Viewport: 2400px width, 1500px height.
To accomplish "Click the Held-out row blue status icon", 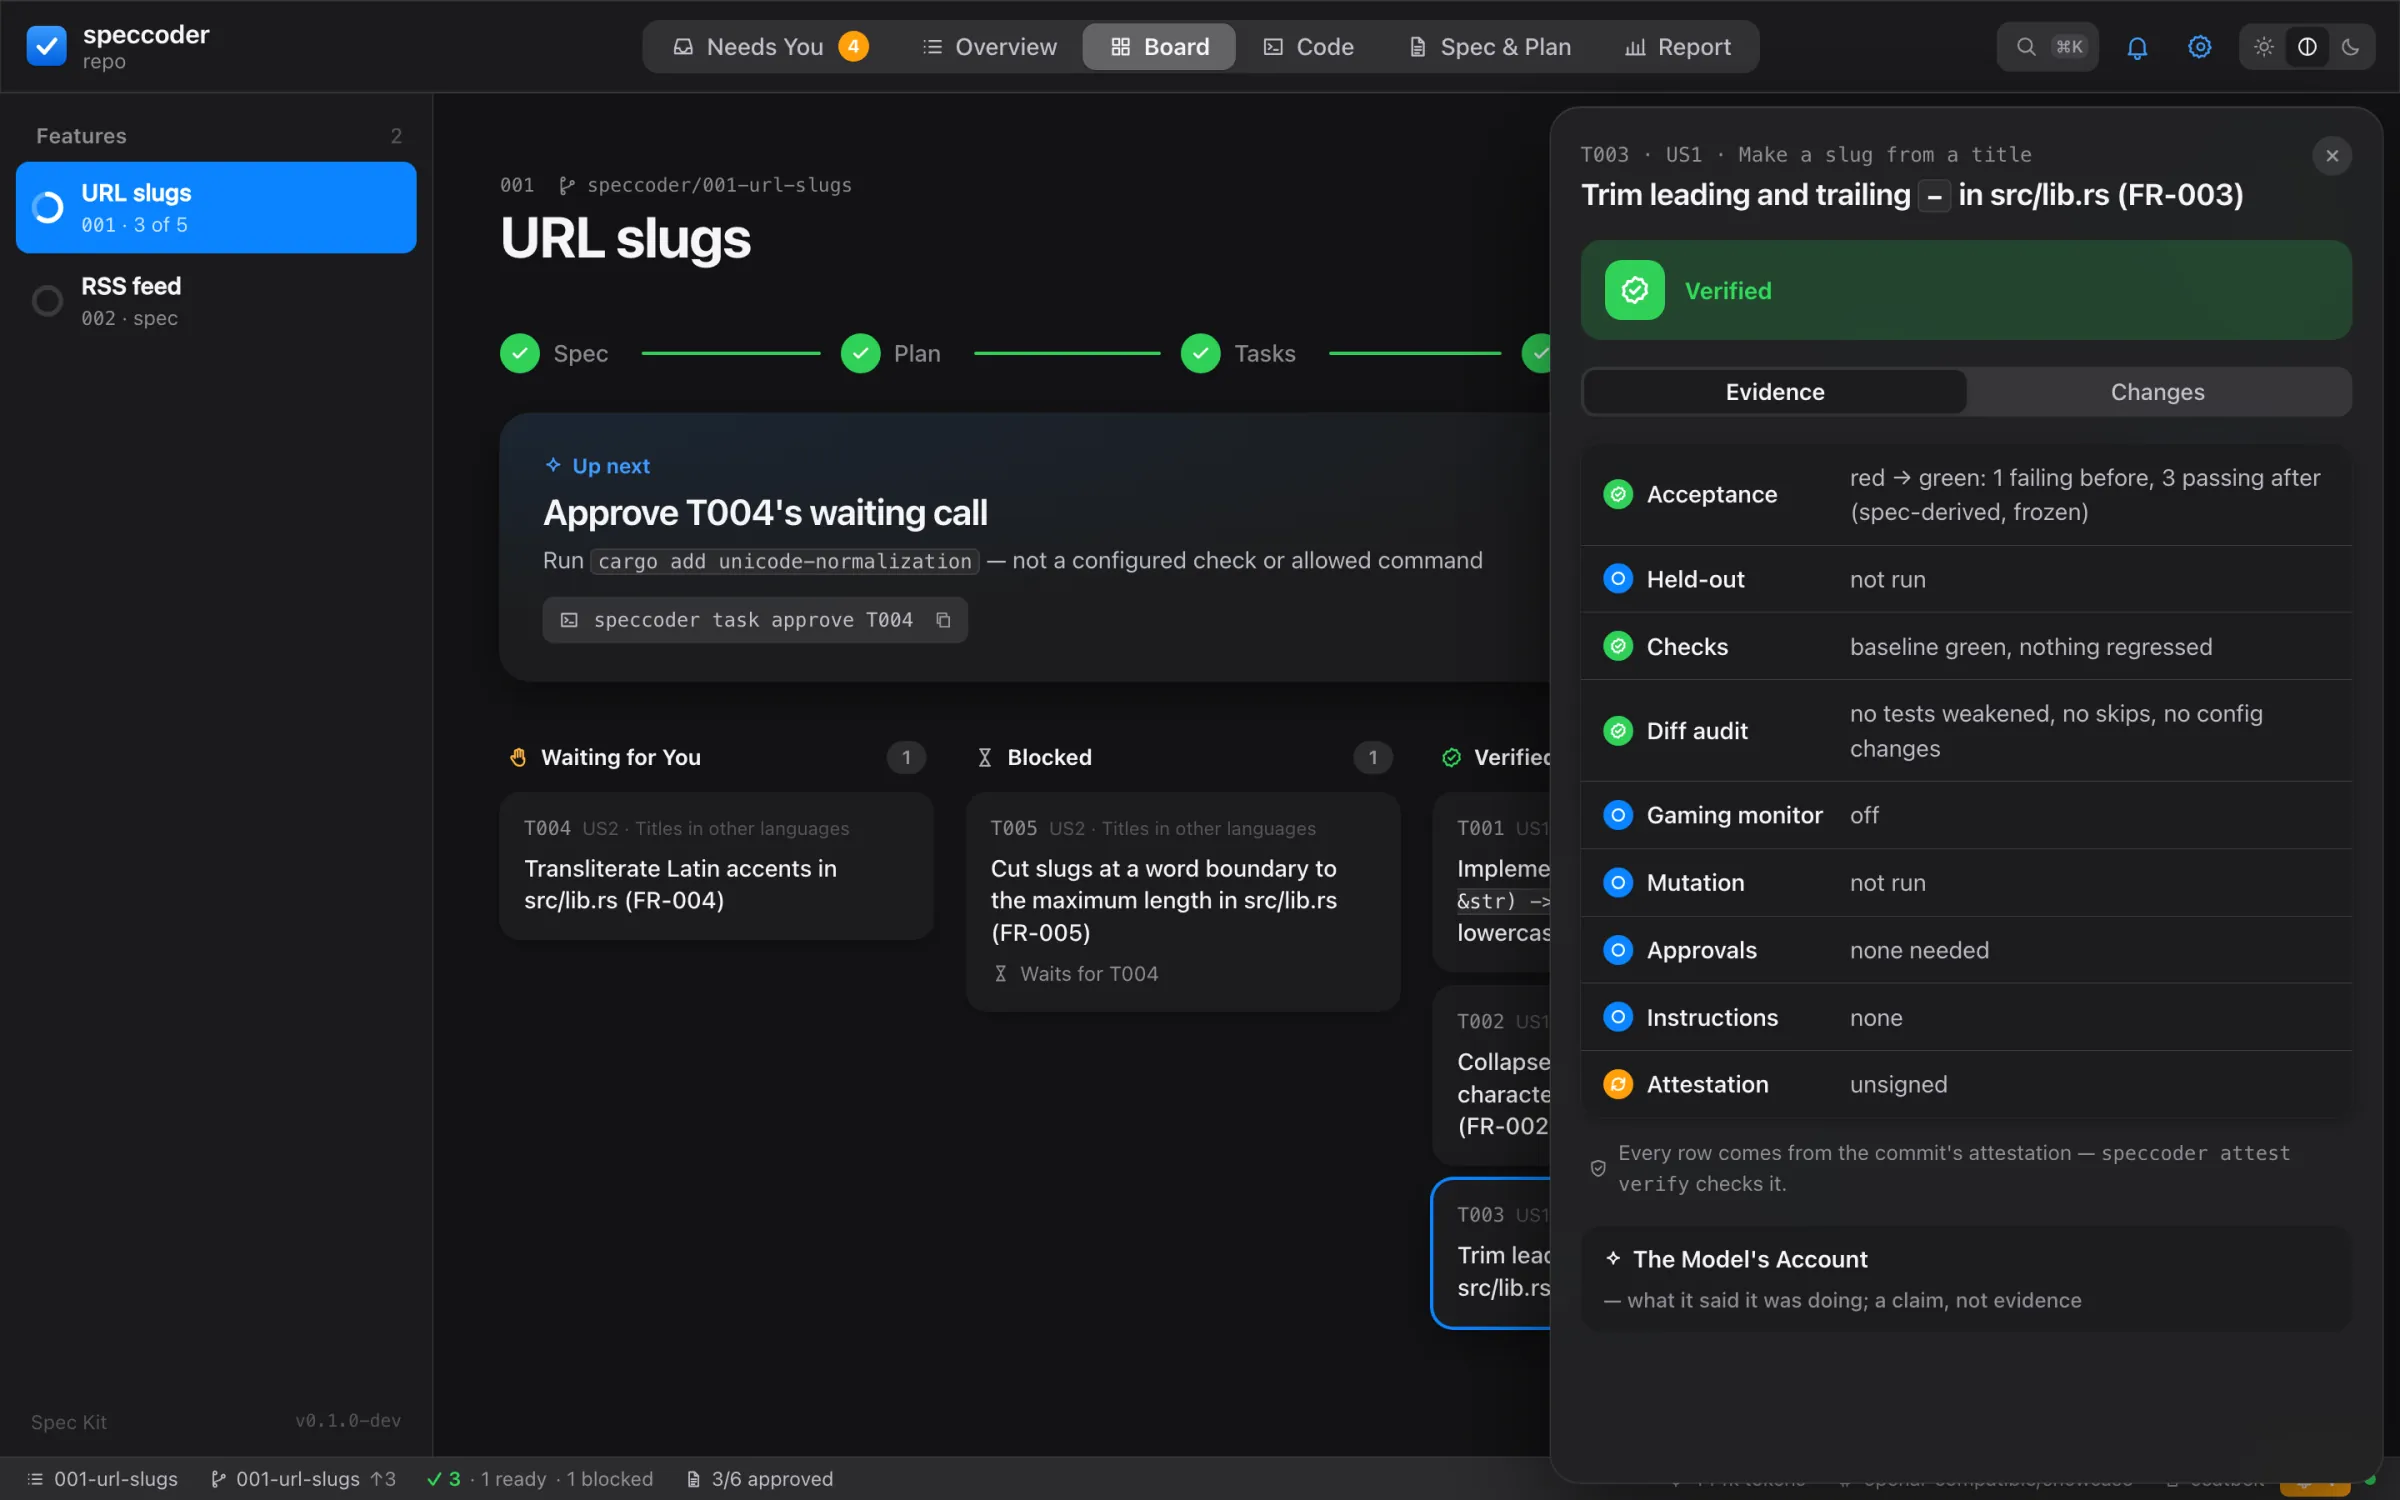I will tap(1617, 579).
